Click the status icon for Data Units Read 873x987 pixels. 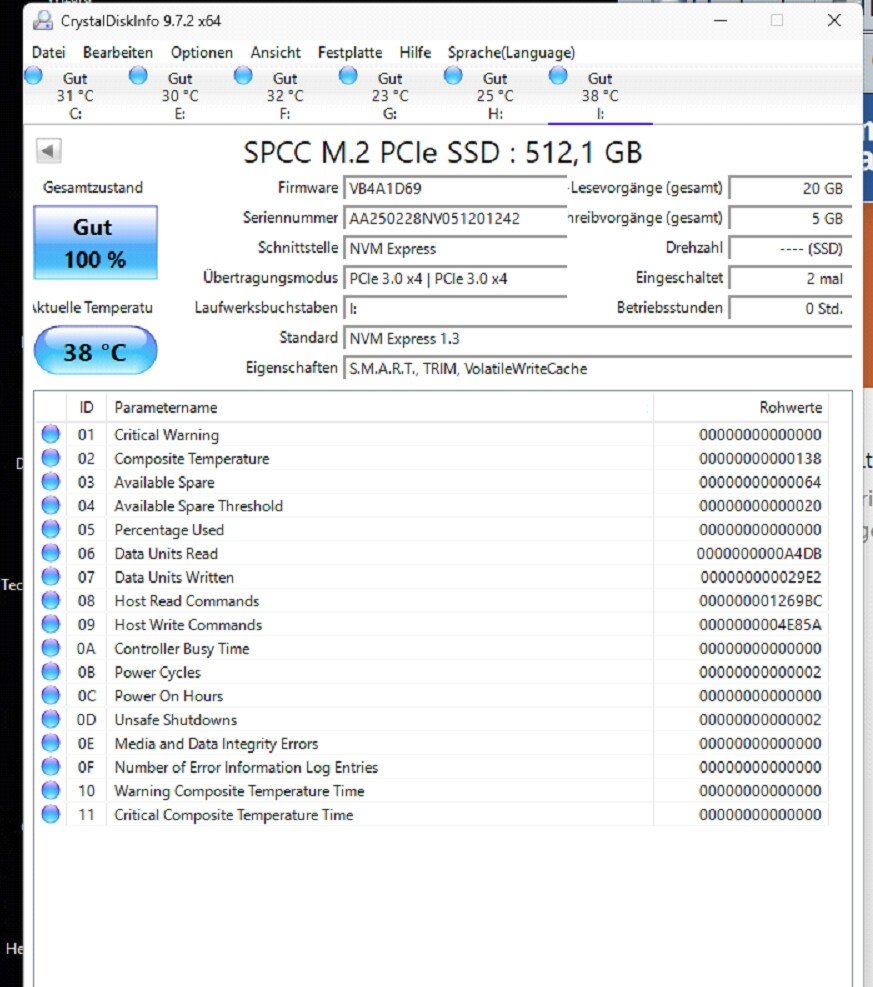point(51,553)
